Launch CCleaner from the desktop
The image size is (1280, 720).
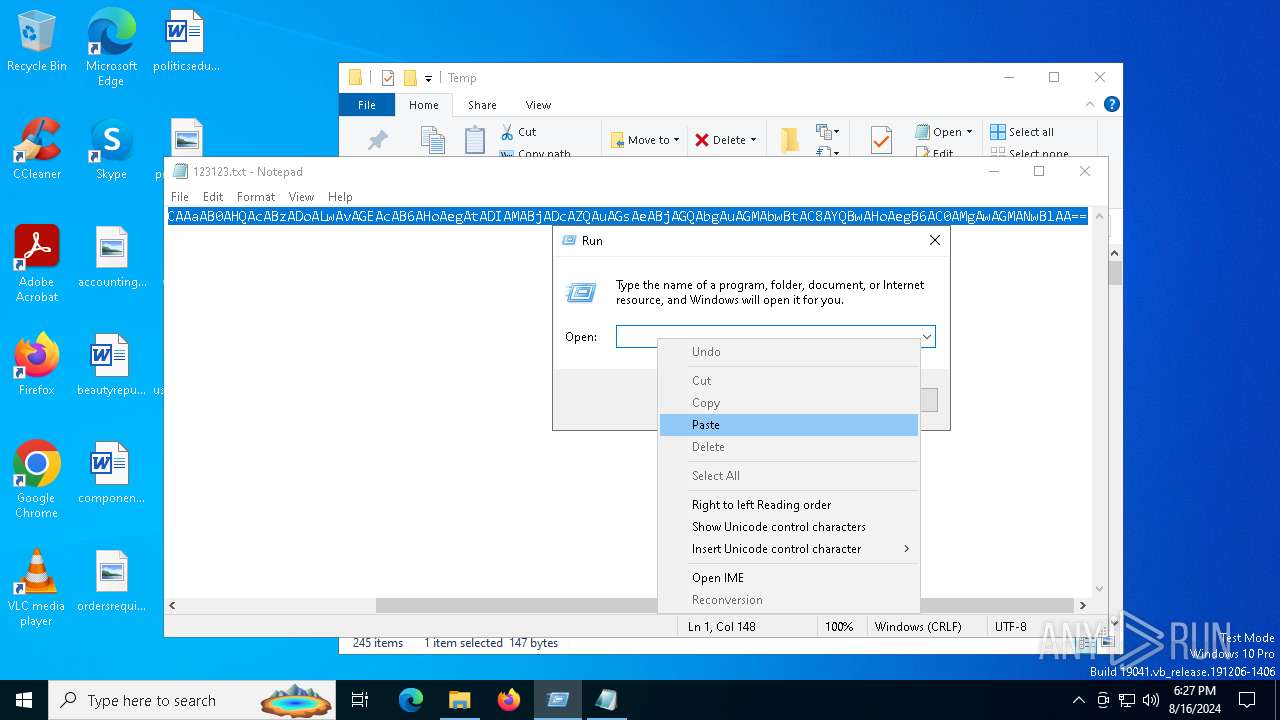pyautogui.click(x=37, y=150)
